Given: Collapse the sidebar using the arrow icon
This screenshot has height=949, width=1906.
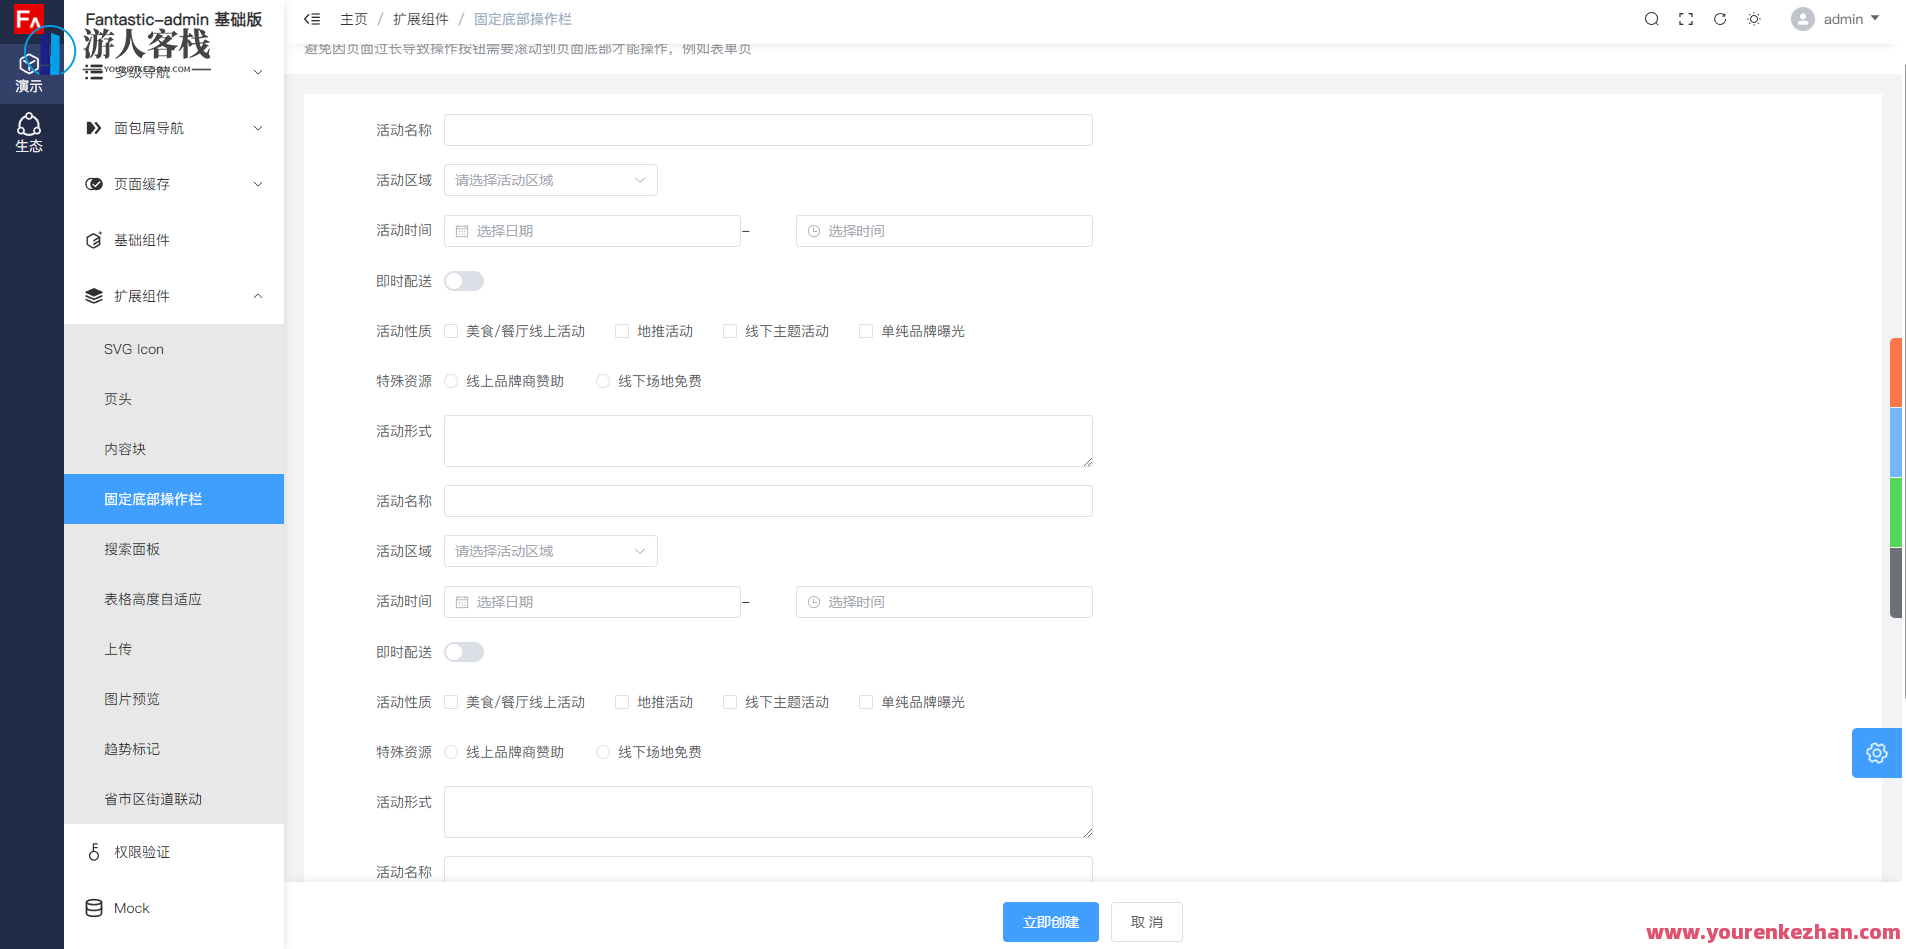Looking at the screenshot, I should 312,18.
